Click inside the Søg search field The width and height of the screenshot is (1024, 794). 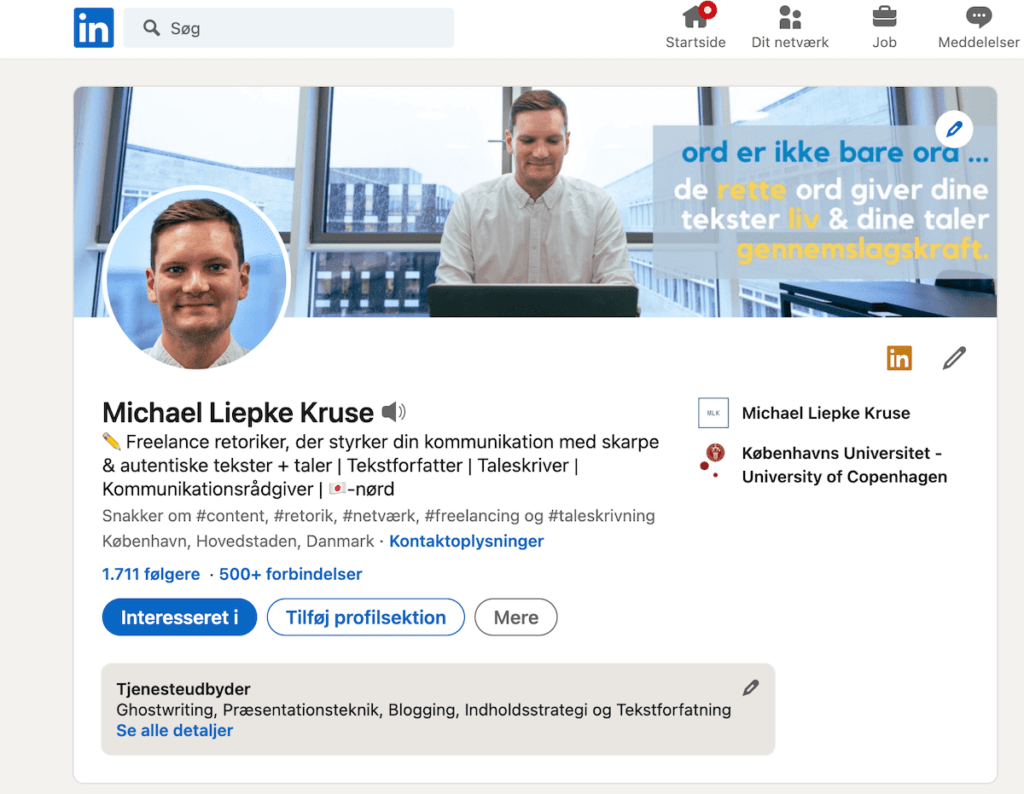(290, 28)
